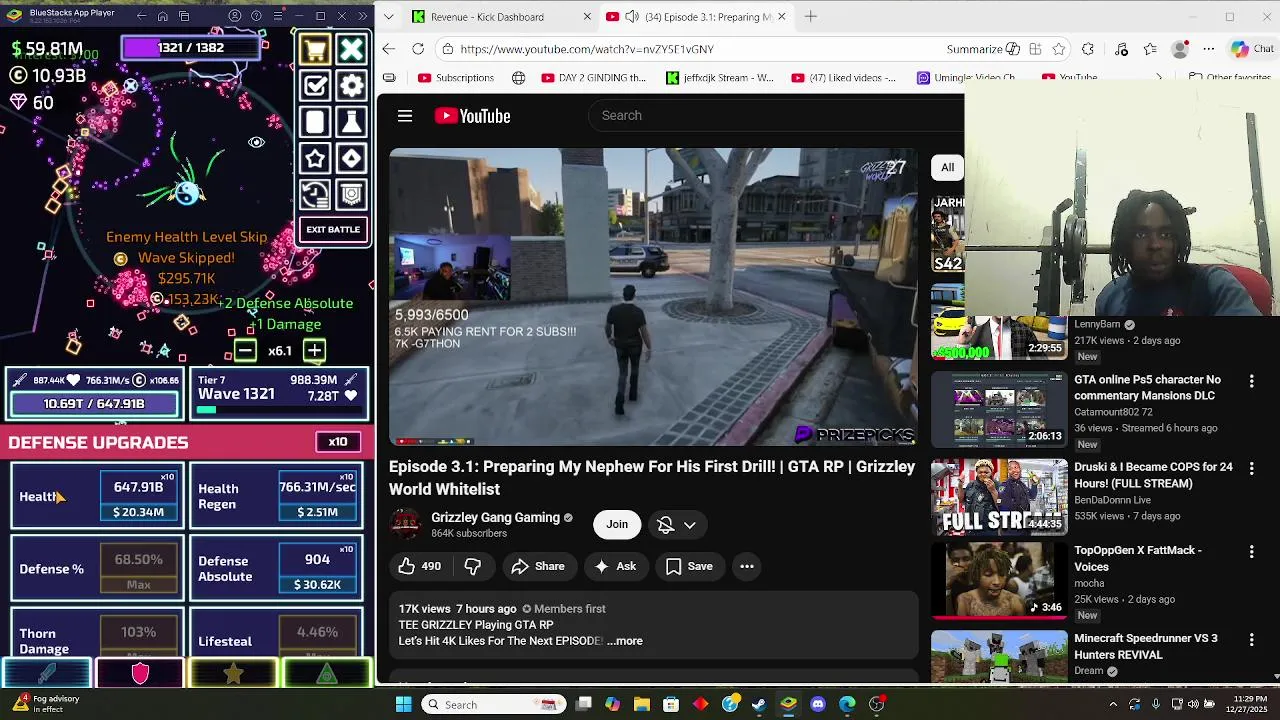Switch to attack upgrades sword tab
The image size is (1280, 720).
47,674
